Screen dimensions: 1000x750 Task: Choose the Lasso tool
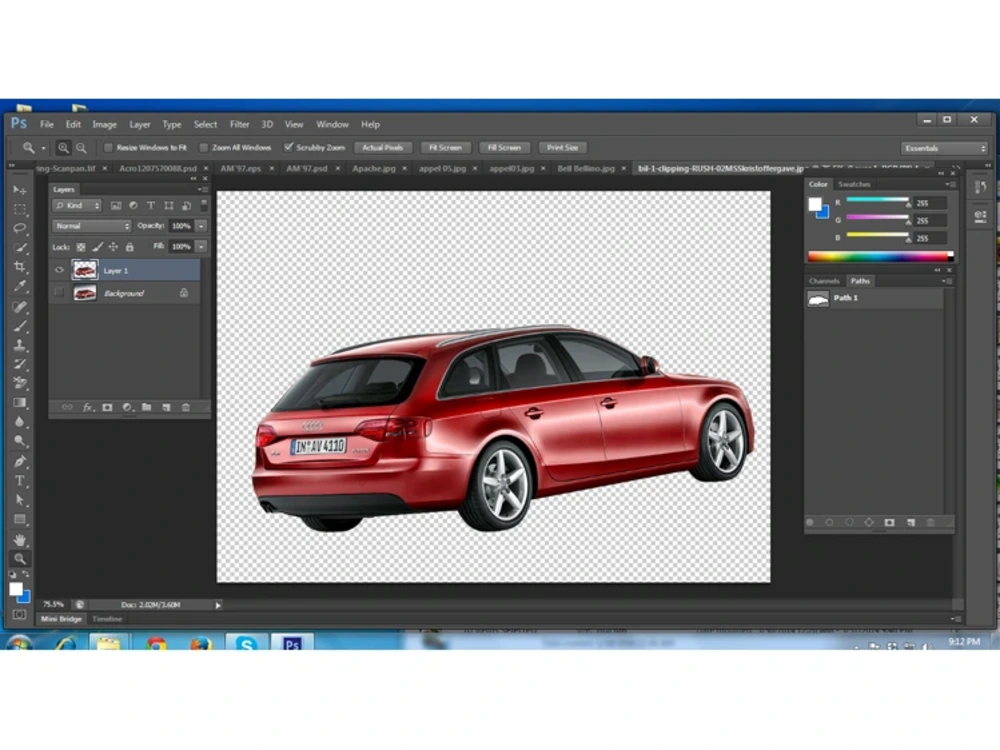tap(20, 228)
